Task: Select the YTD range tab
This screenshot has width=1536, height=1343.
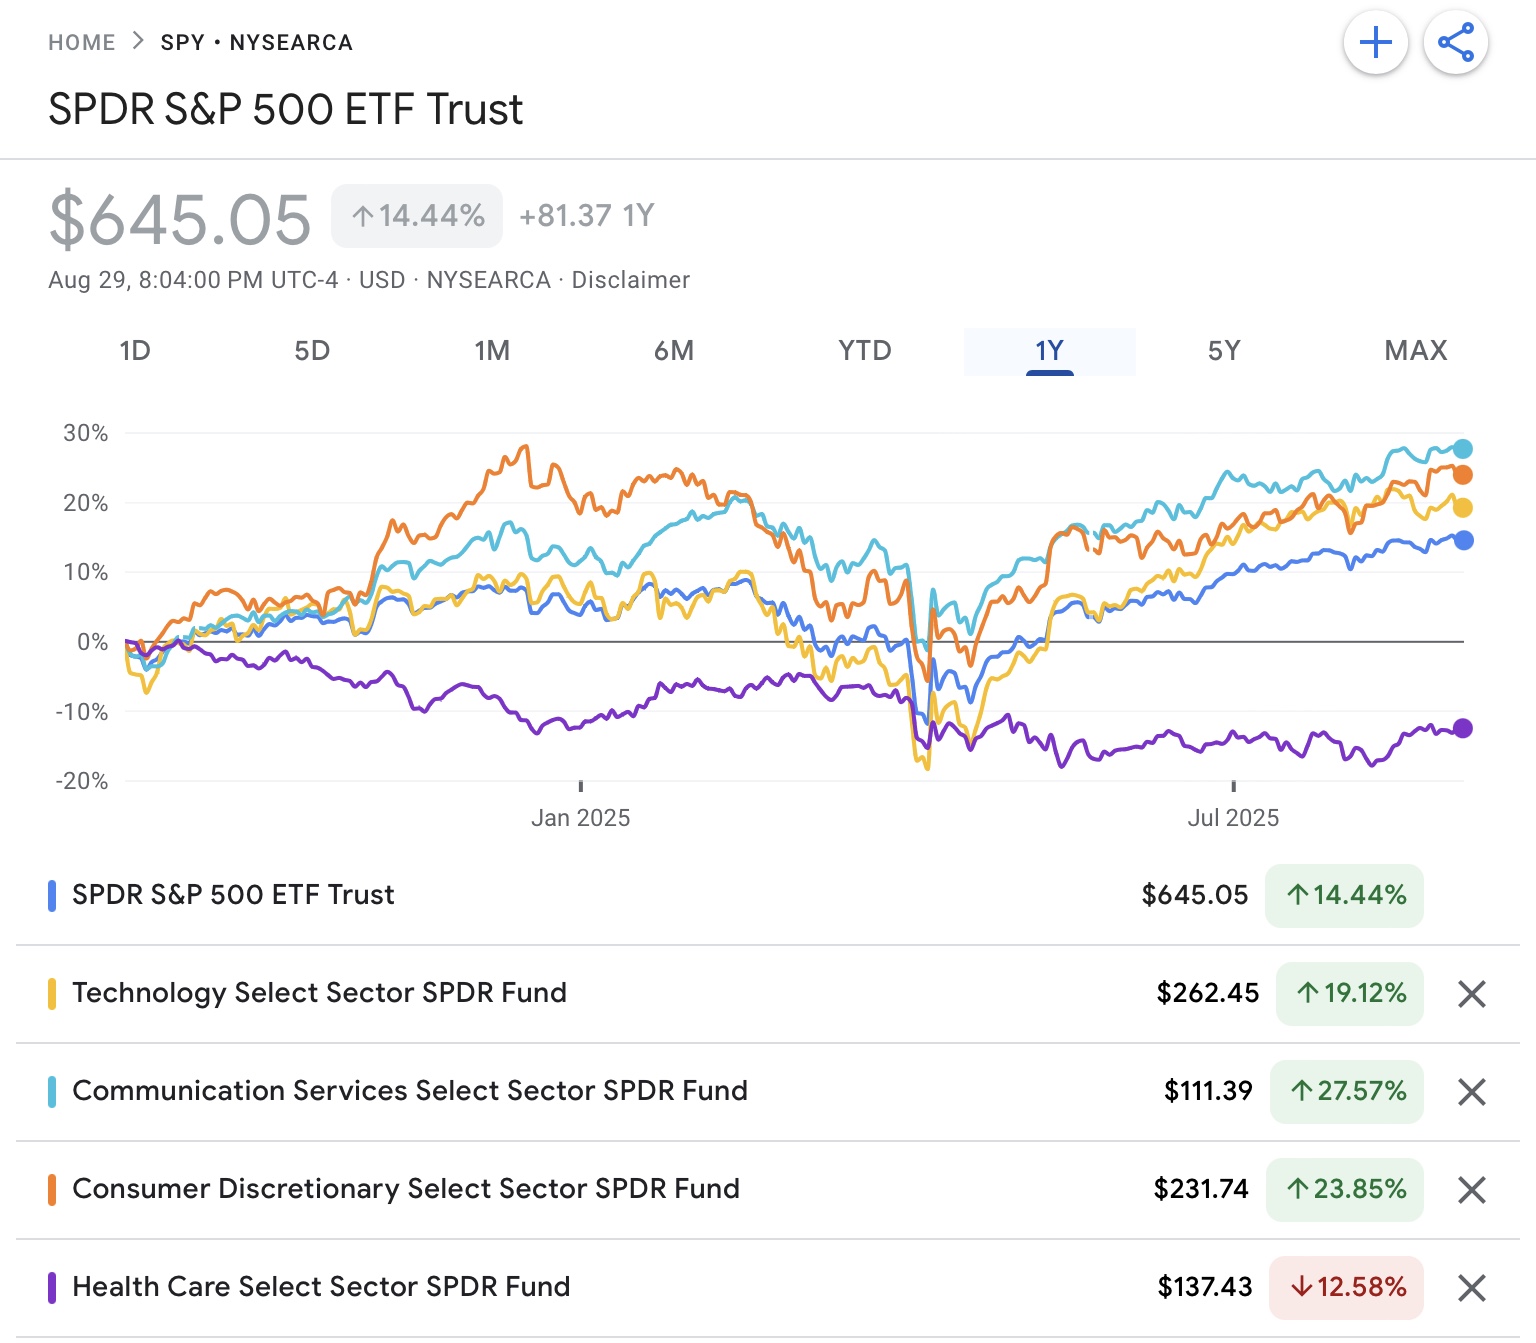Action: (x=865, y=351)
